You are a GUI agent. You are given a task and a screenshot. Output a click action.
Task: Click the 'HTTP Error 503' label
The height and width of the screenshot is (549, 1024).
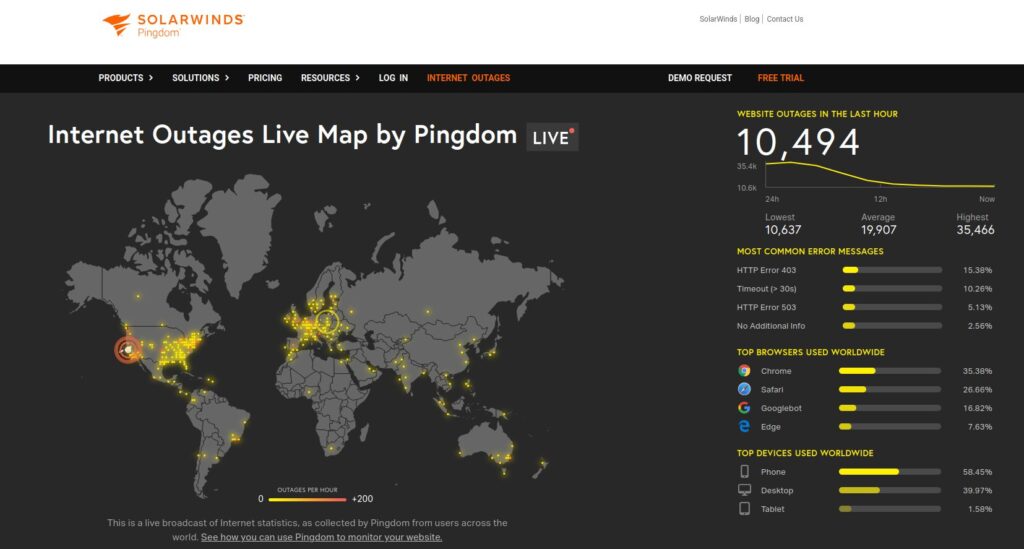pos(766,307)
